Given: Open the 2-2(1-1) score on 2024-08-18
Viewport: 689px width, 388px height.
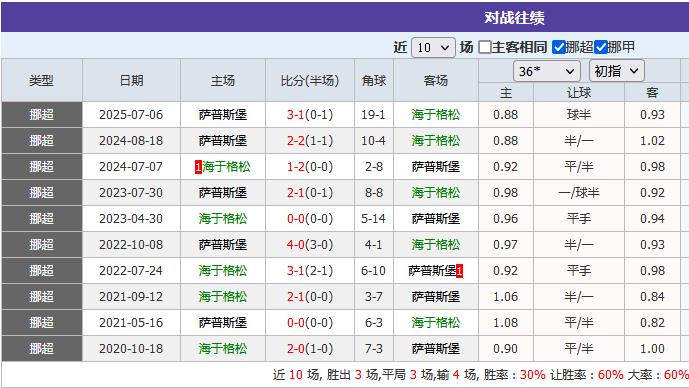Looking at the screenshot, I should [310, 141].
